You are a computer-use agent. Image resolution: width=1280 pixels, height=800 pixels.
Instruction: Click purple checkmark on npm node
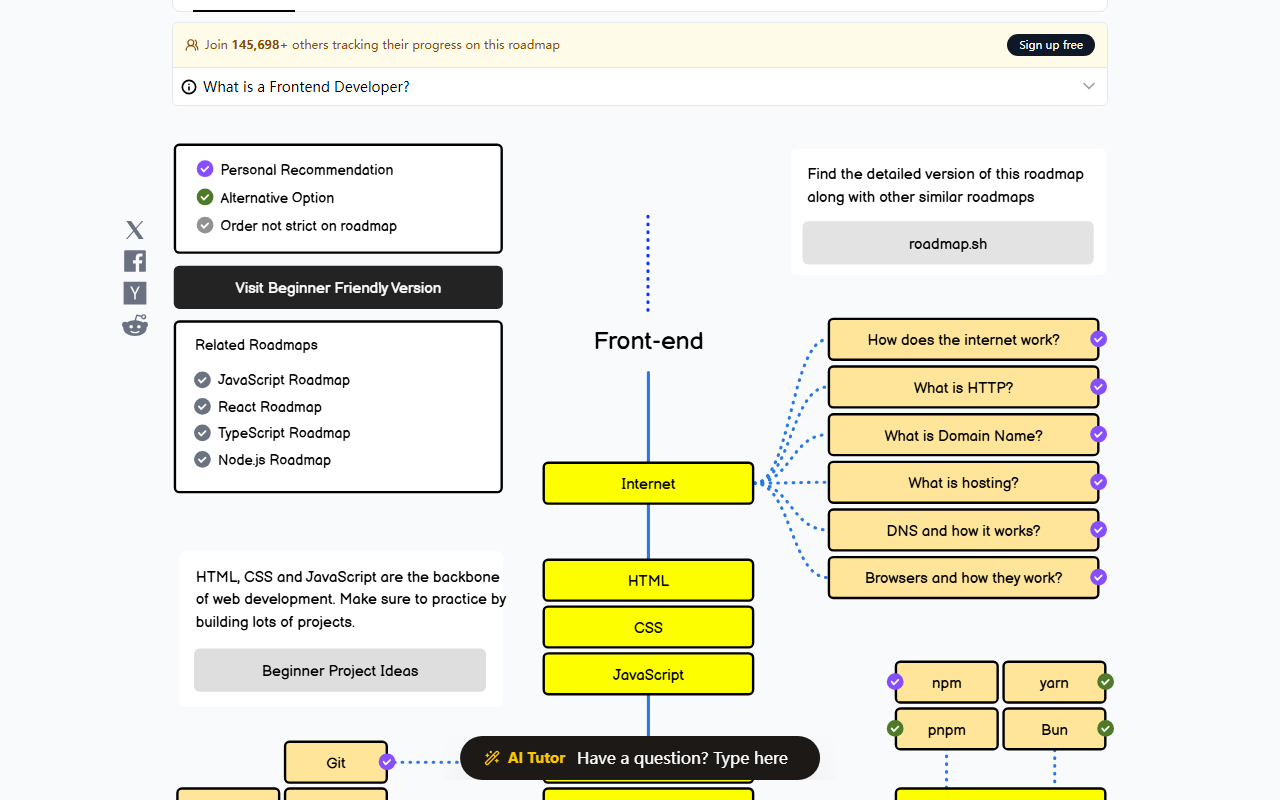(x=895, y=682)
